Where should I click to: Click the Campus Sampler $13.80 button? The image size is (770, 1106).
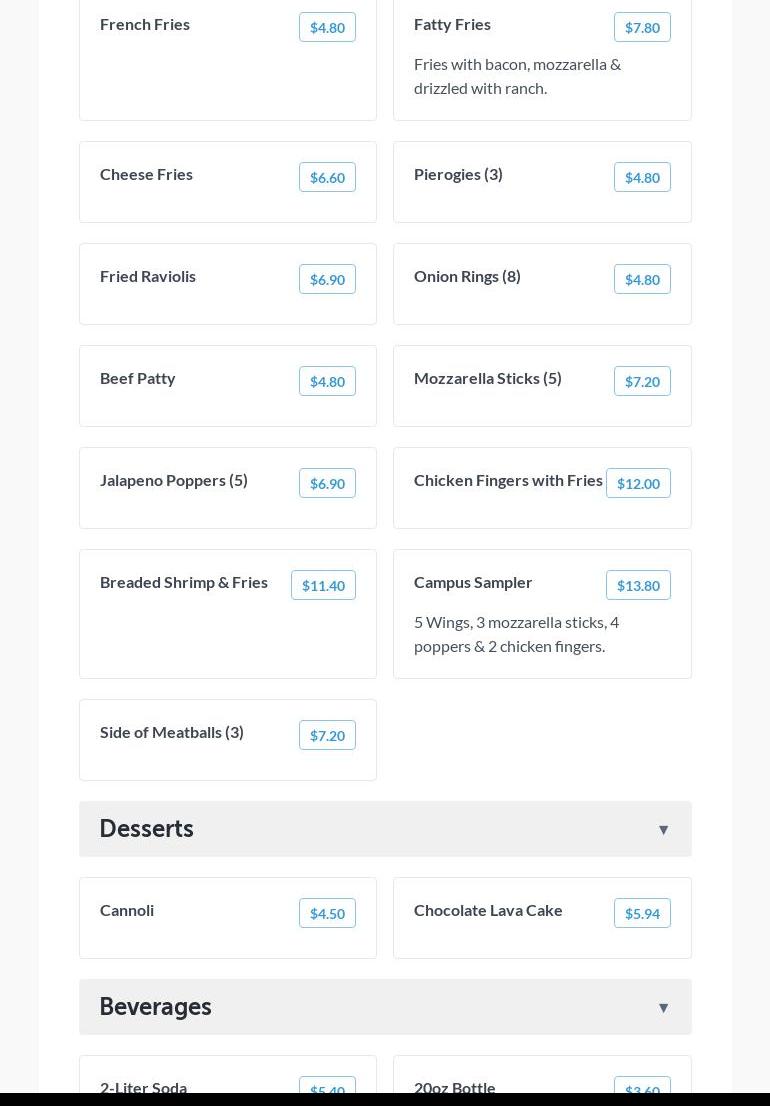[638, 585]
